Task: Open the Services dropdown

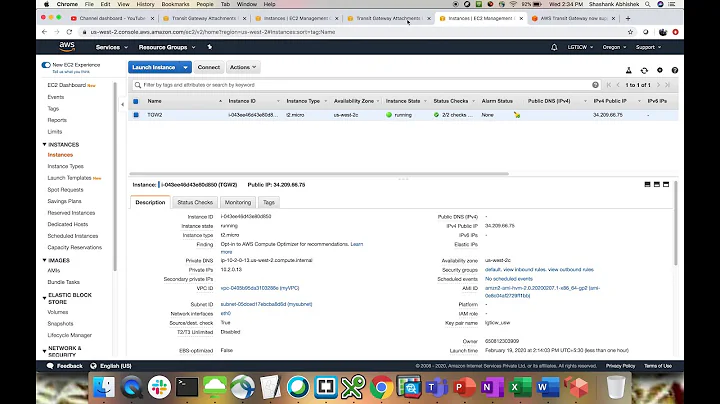Action: tap(112, 47)
